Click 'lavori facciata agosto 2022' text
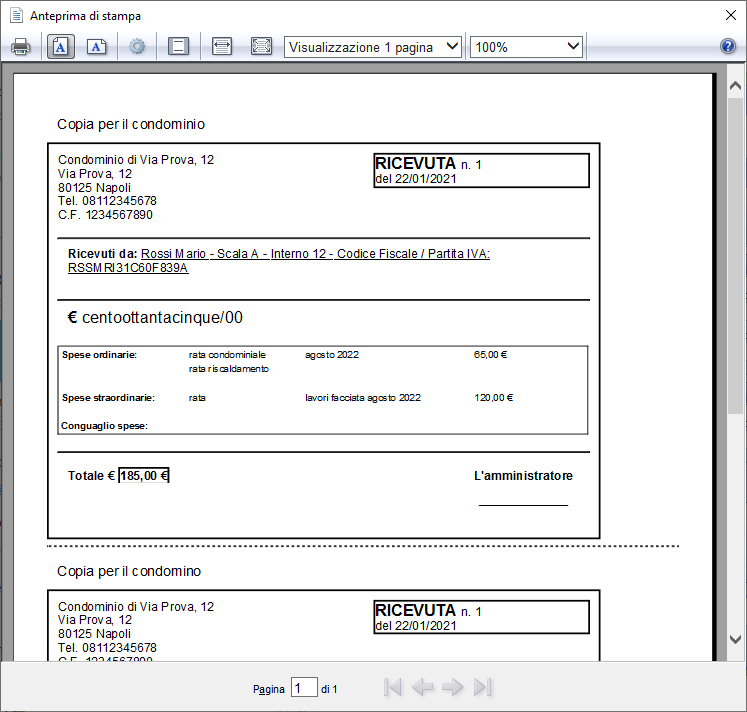 click(363, 398)
